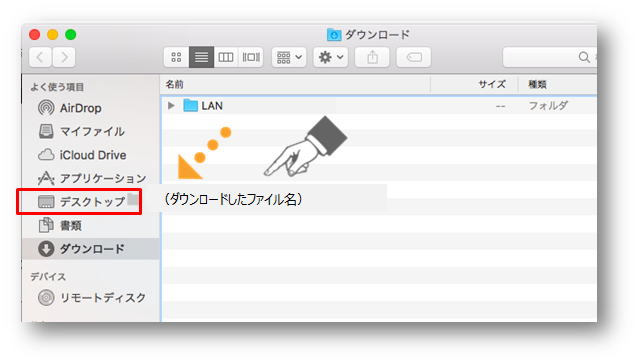Click the デバイス sidebar heading

coord(48,277)
